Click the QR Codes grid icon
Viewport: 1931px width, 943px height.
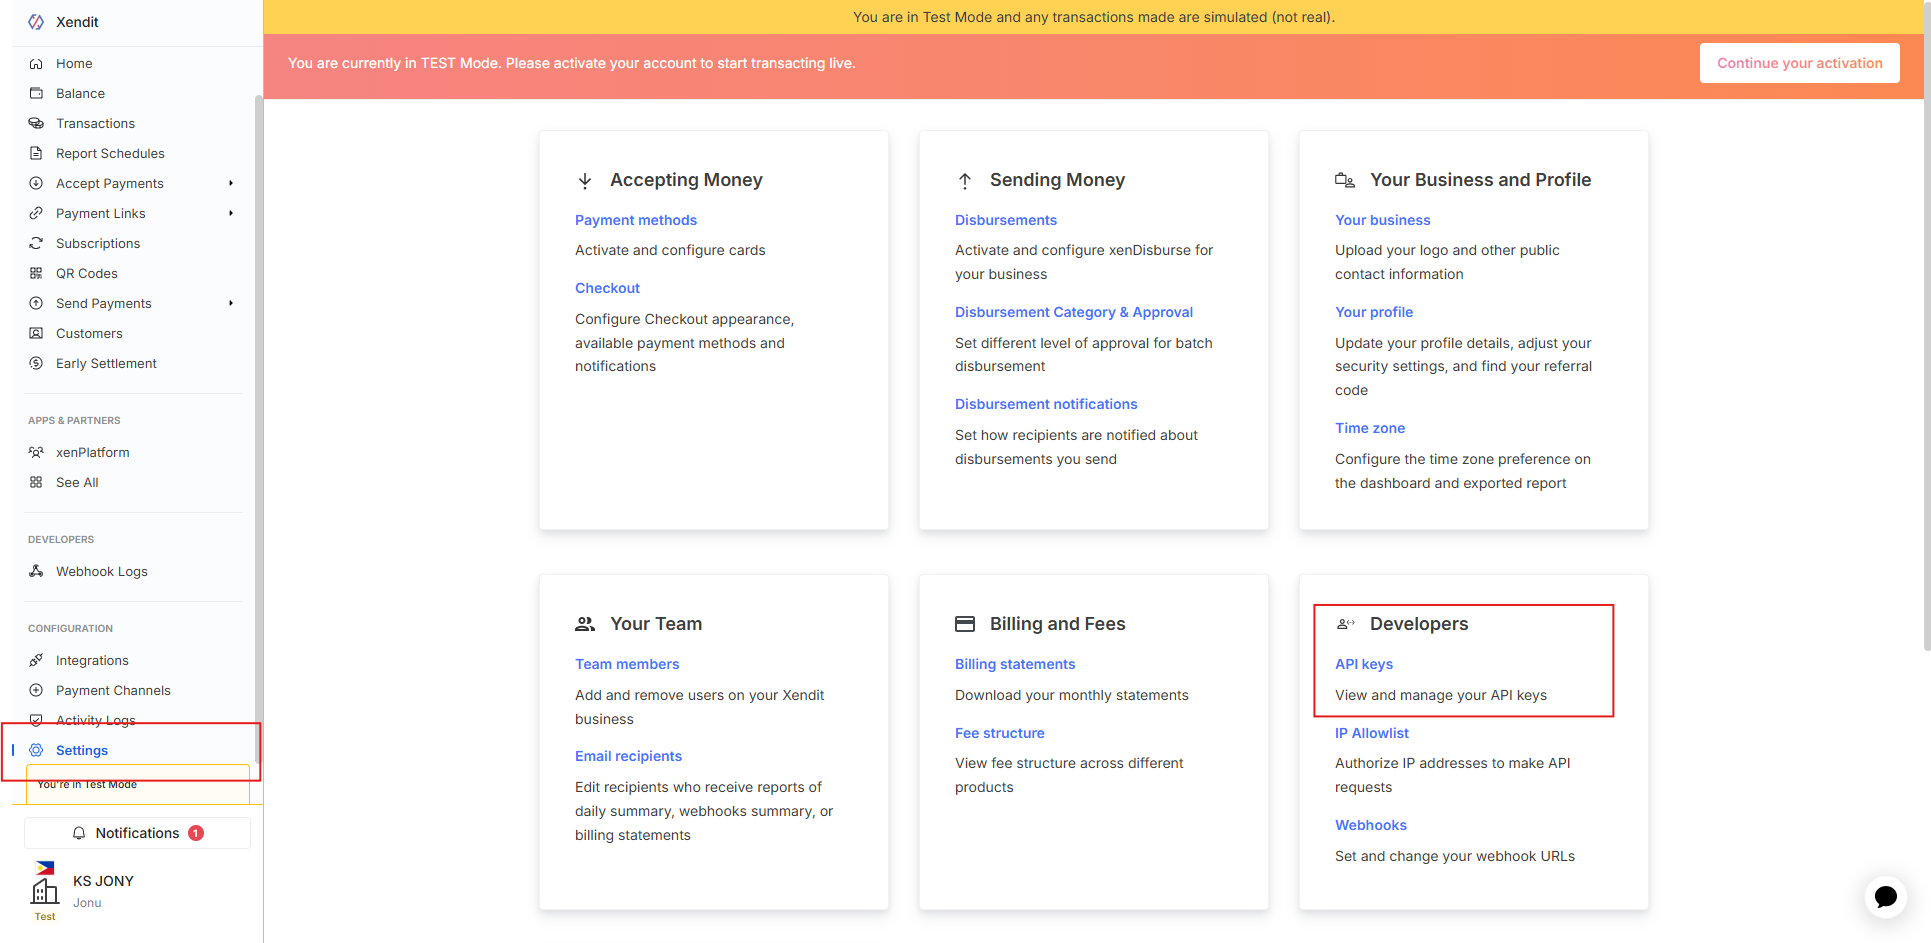36,273
